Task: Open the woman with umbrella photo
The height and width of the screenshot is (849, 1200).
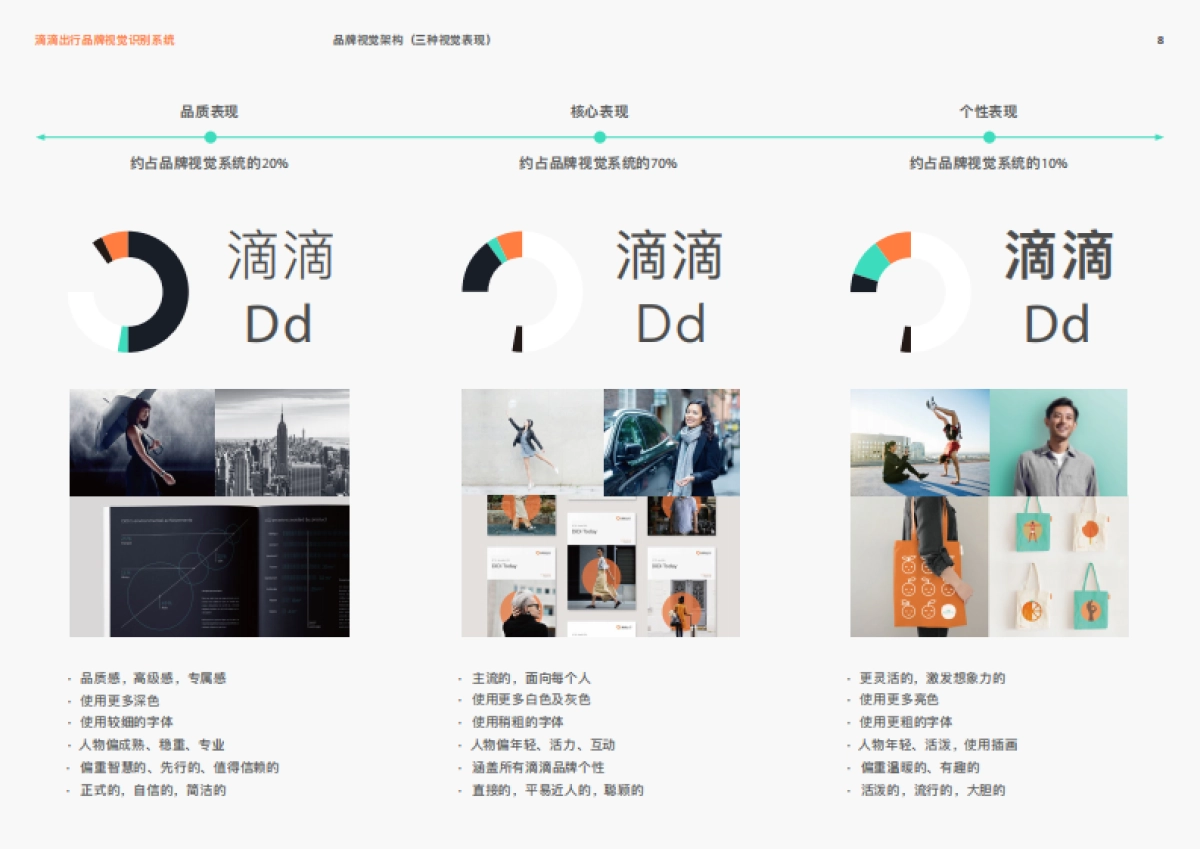Action: (x=142, y=442)
